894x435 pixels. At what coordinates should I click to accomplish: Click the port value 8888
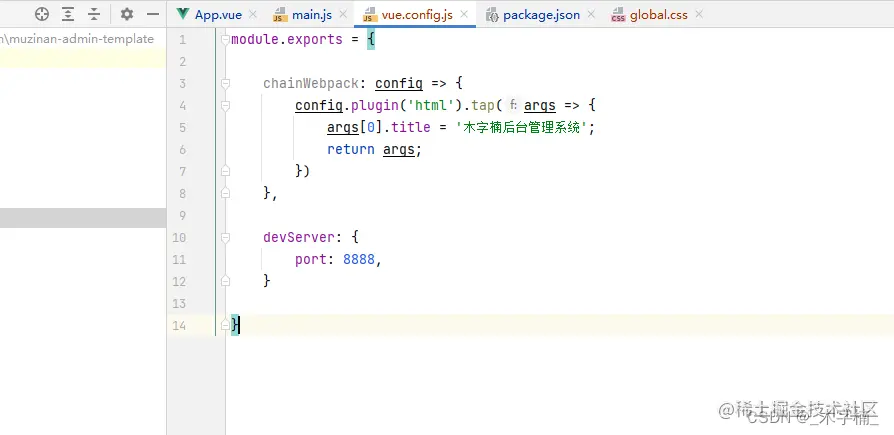click(x=359, y=259)
